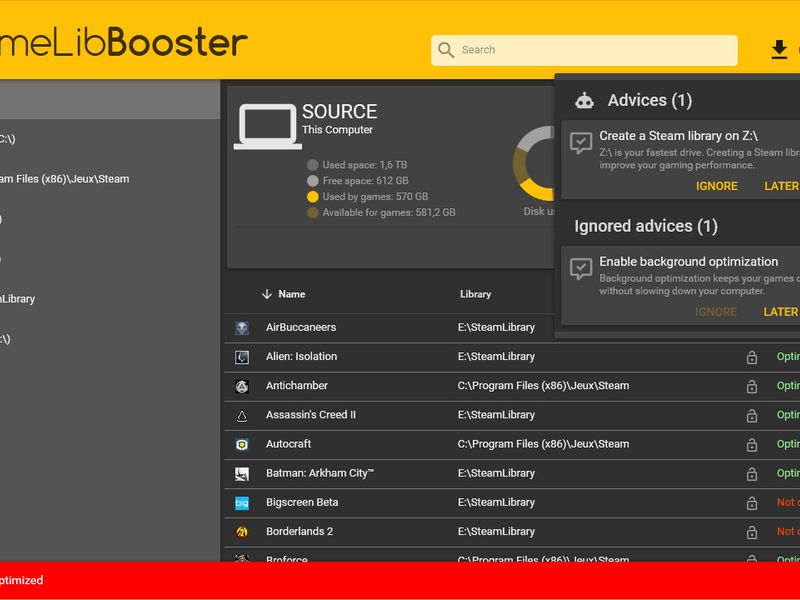Click Bigscreen Beta's Not optimized status
Screen dimensions: 800x600
pyautogui.click(x=788, y=502)
